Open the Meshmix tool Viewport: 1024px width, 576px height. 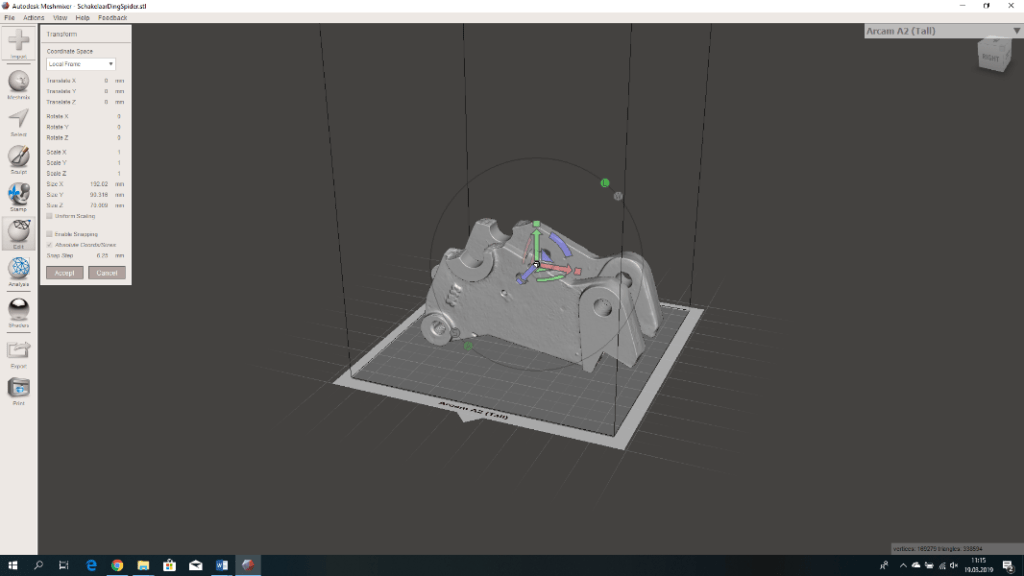click(x=18, y=82)
